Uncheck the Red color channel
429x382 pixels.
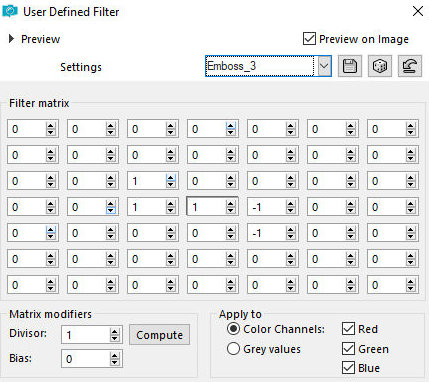click(x=348, y=329)
